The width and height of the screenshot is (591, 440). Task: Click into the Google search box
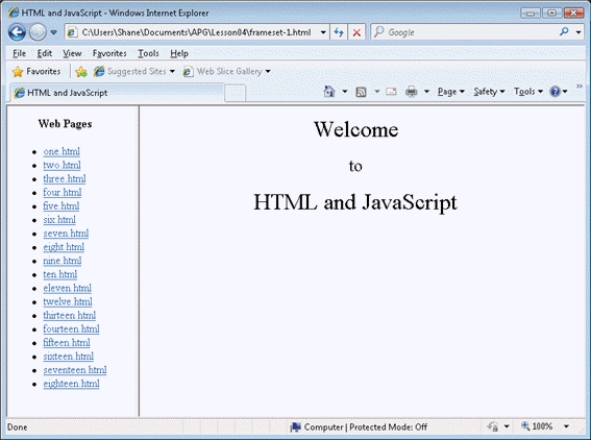464,32
